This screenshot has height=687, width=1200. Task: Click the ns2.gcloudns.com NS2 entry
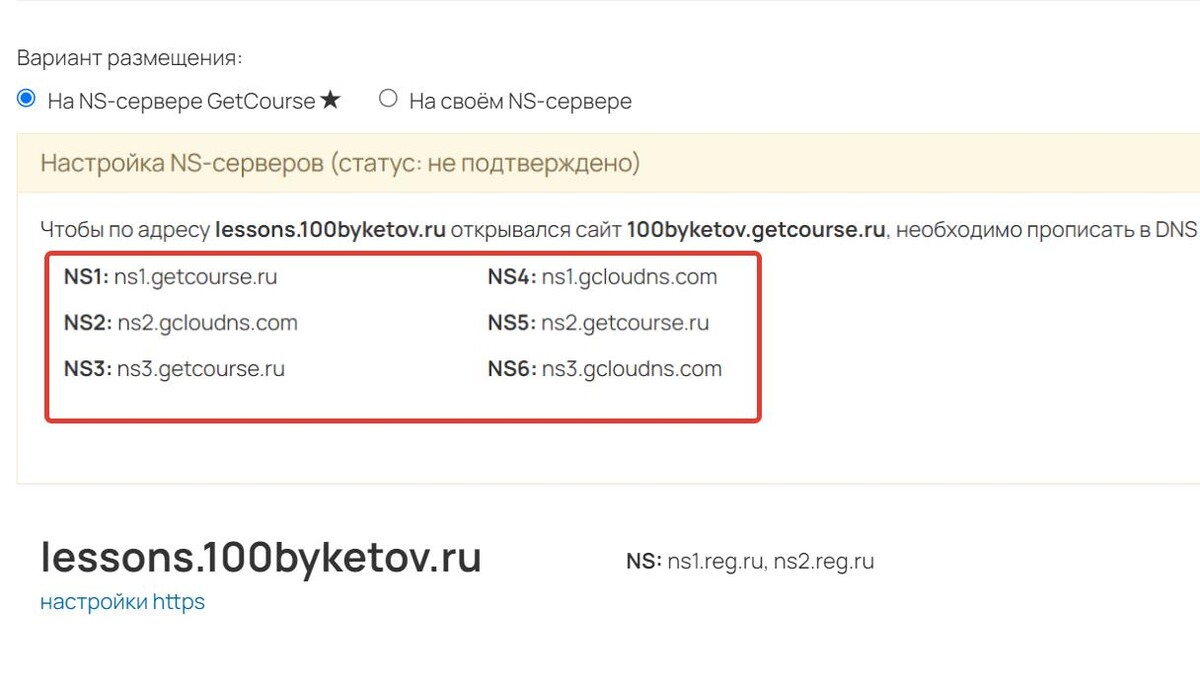click(181, 323)
